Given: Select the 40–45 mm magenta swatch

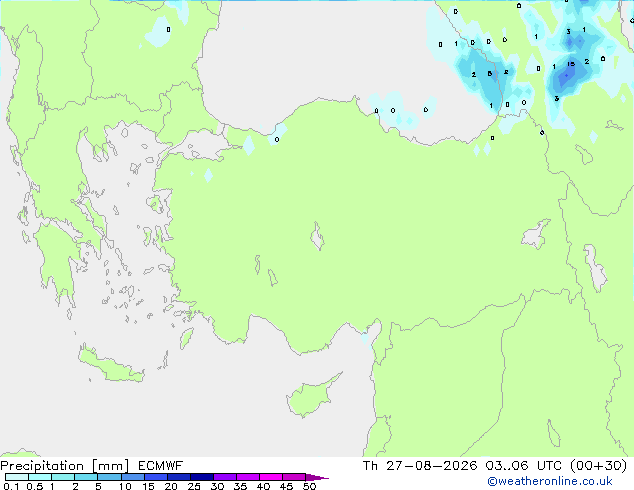Looking at the screenshot, I should click(x=271, y=477).
